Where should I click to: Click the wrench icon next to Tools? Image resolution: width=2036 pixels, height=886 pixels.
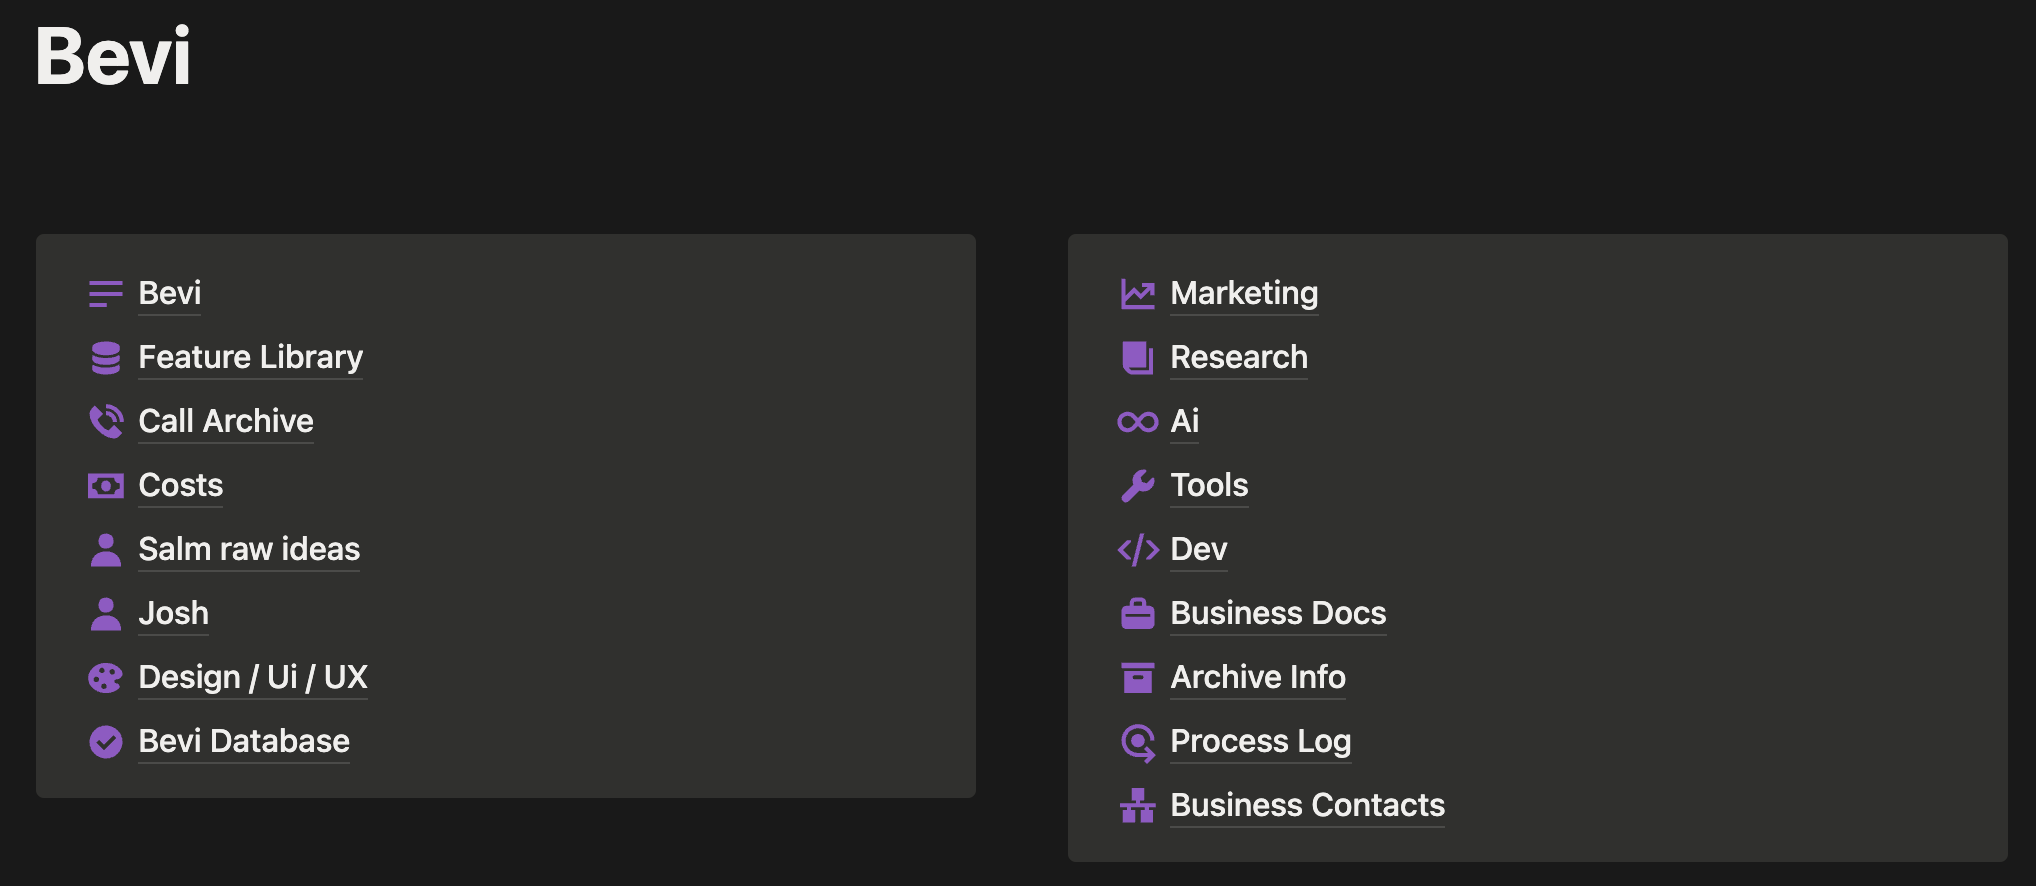(x=1137, y=486)
